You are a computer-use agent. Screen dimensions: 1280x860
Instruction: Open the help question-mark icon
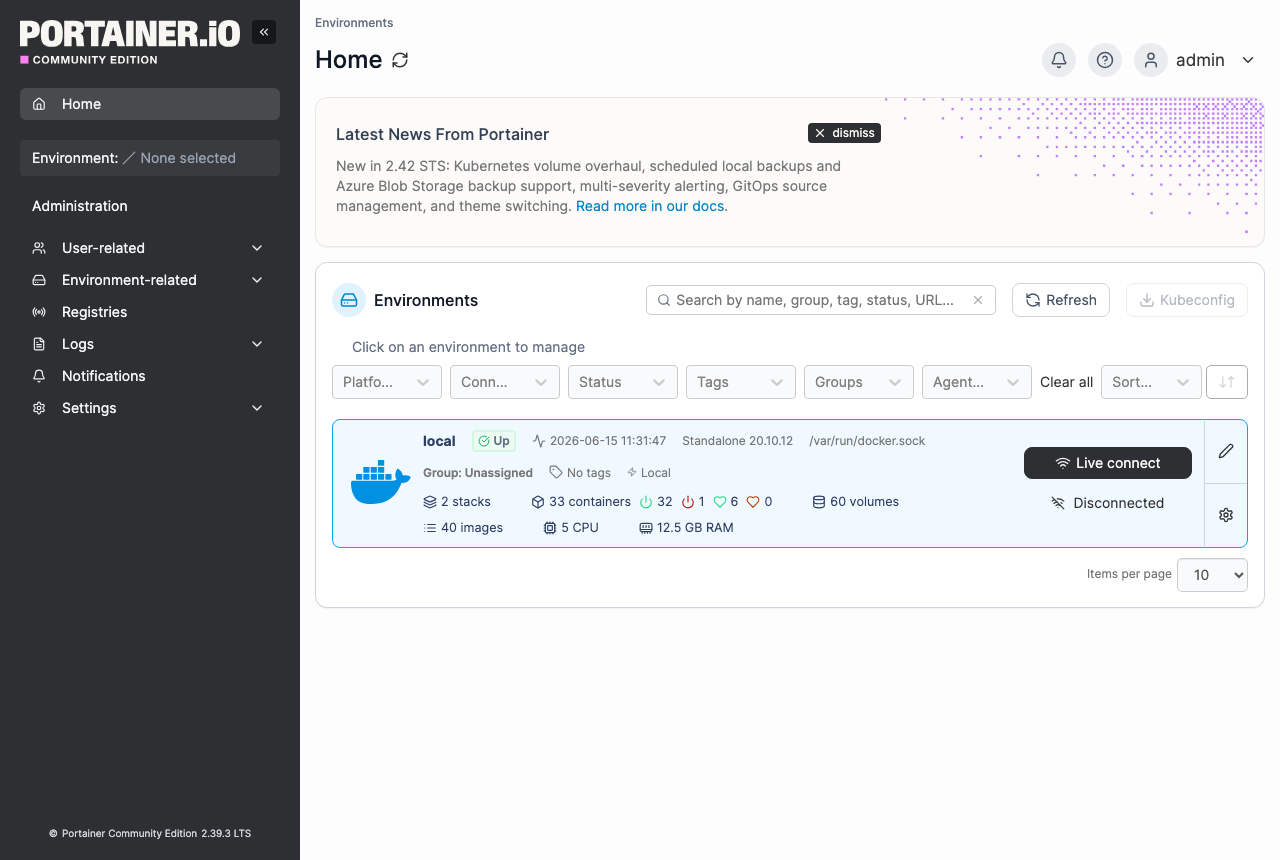pyautogui.click(x=1105, y=60)
